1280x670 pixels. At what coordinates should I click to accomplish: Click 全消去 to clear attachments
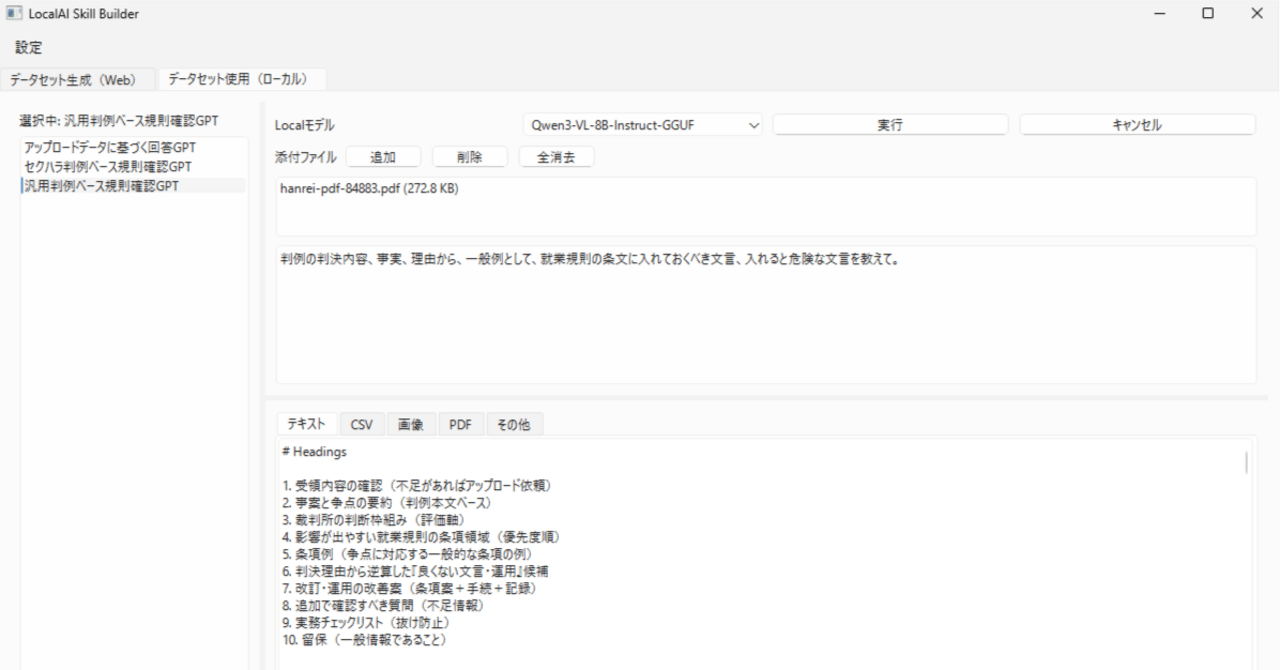[556, 157]
